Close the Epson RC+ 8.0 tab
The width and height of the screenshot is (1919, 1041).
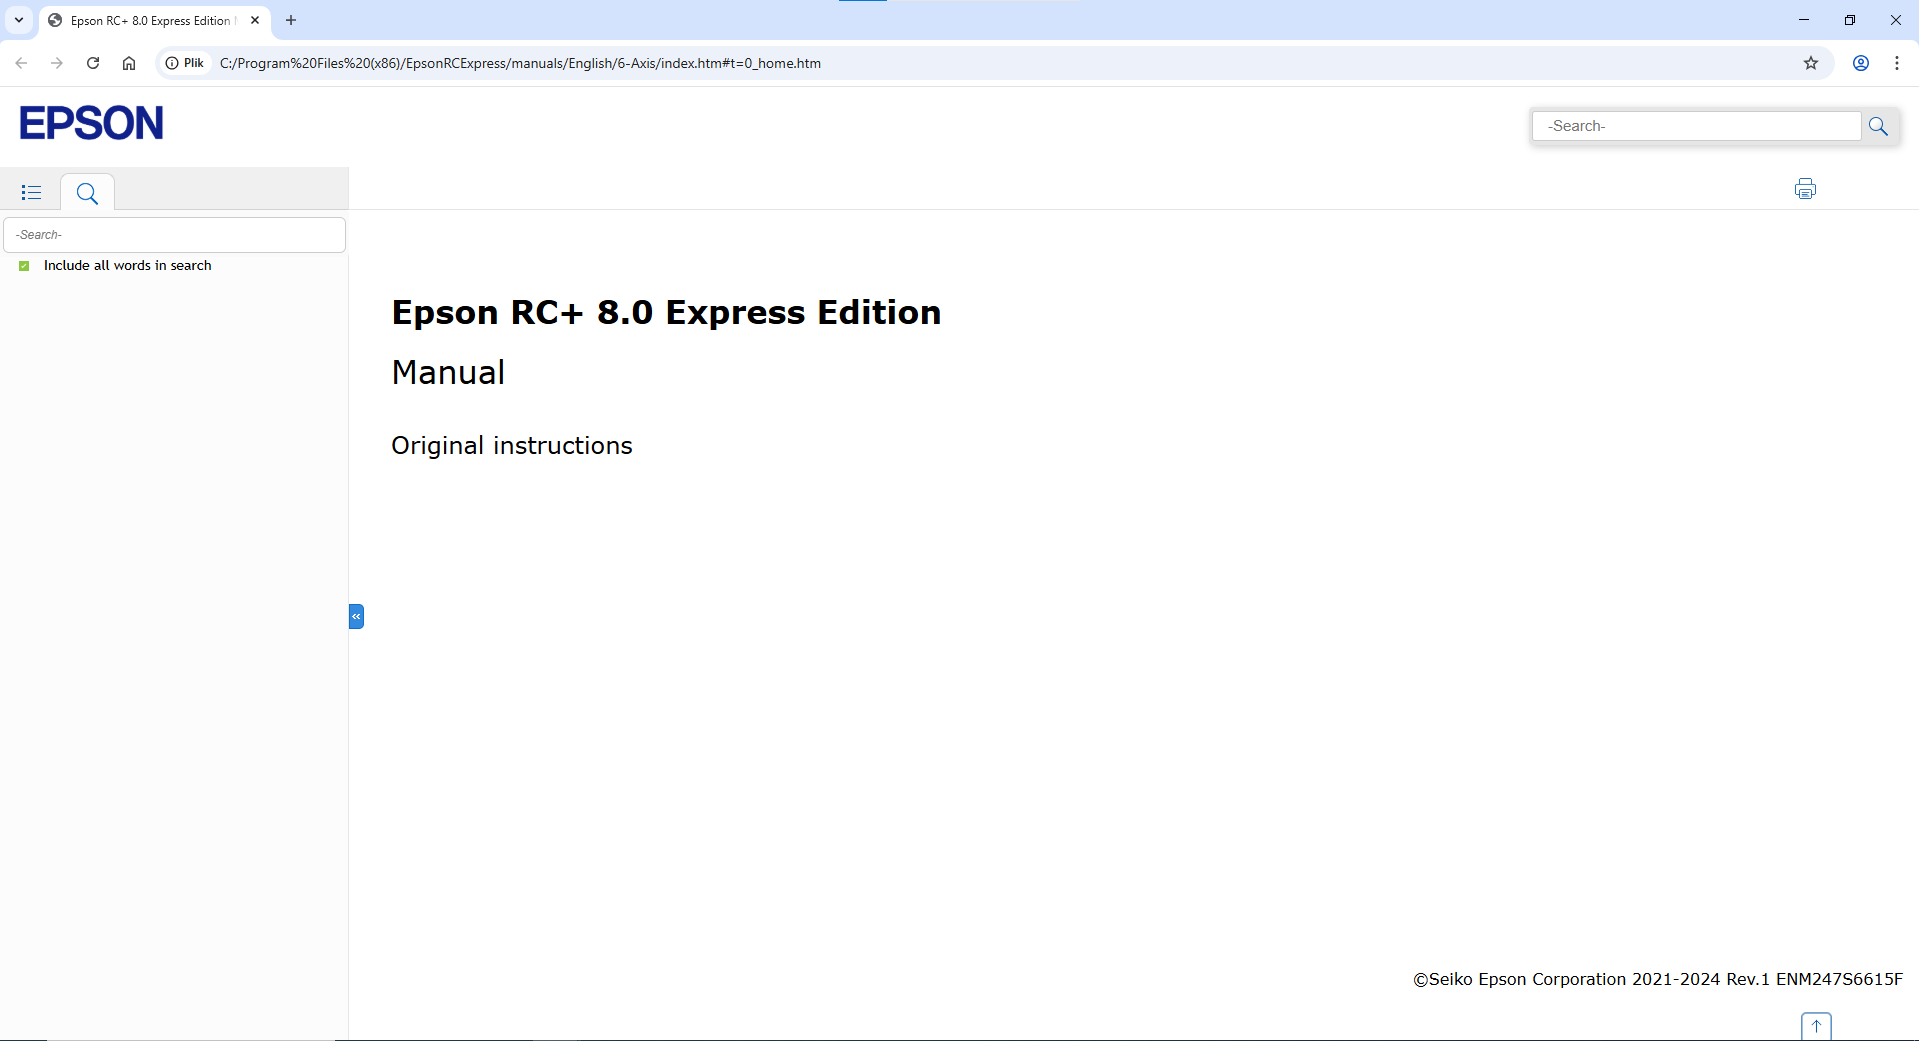pos(255,20)
